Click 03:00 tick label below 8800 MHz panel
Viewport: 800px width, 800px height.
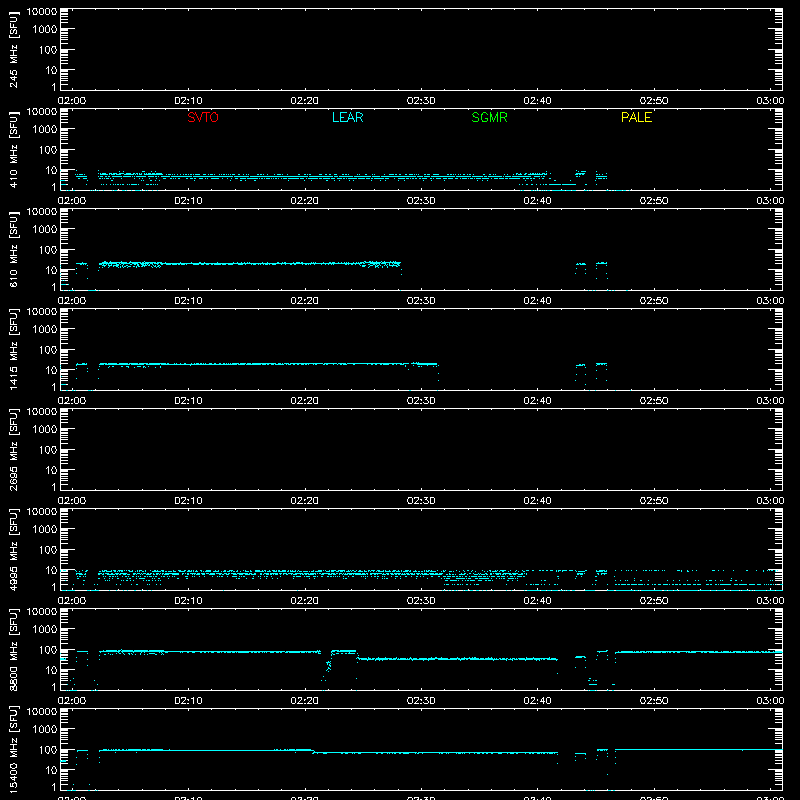point(770,701)
